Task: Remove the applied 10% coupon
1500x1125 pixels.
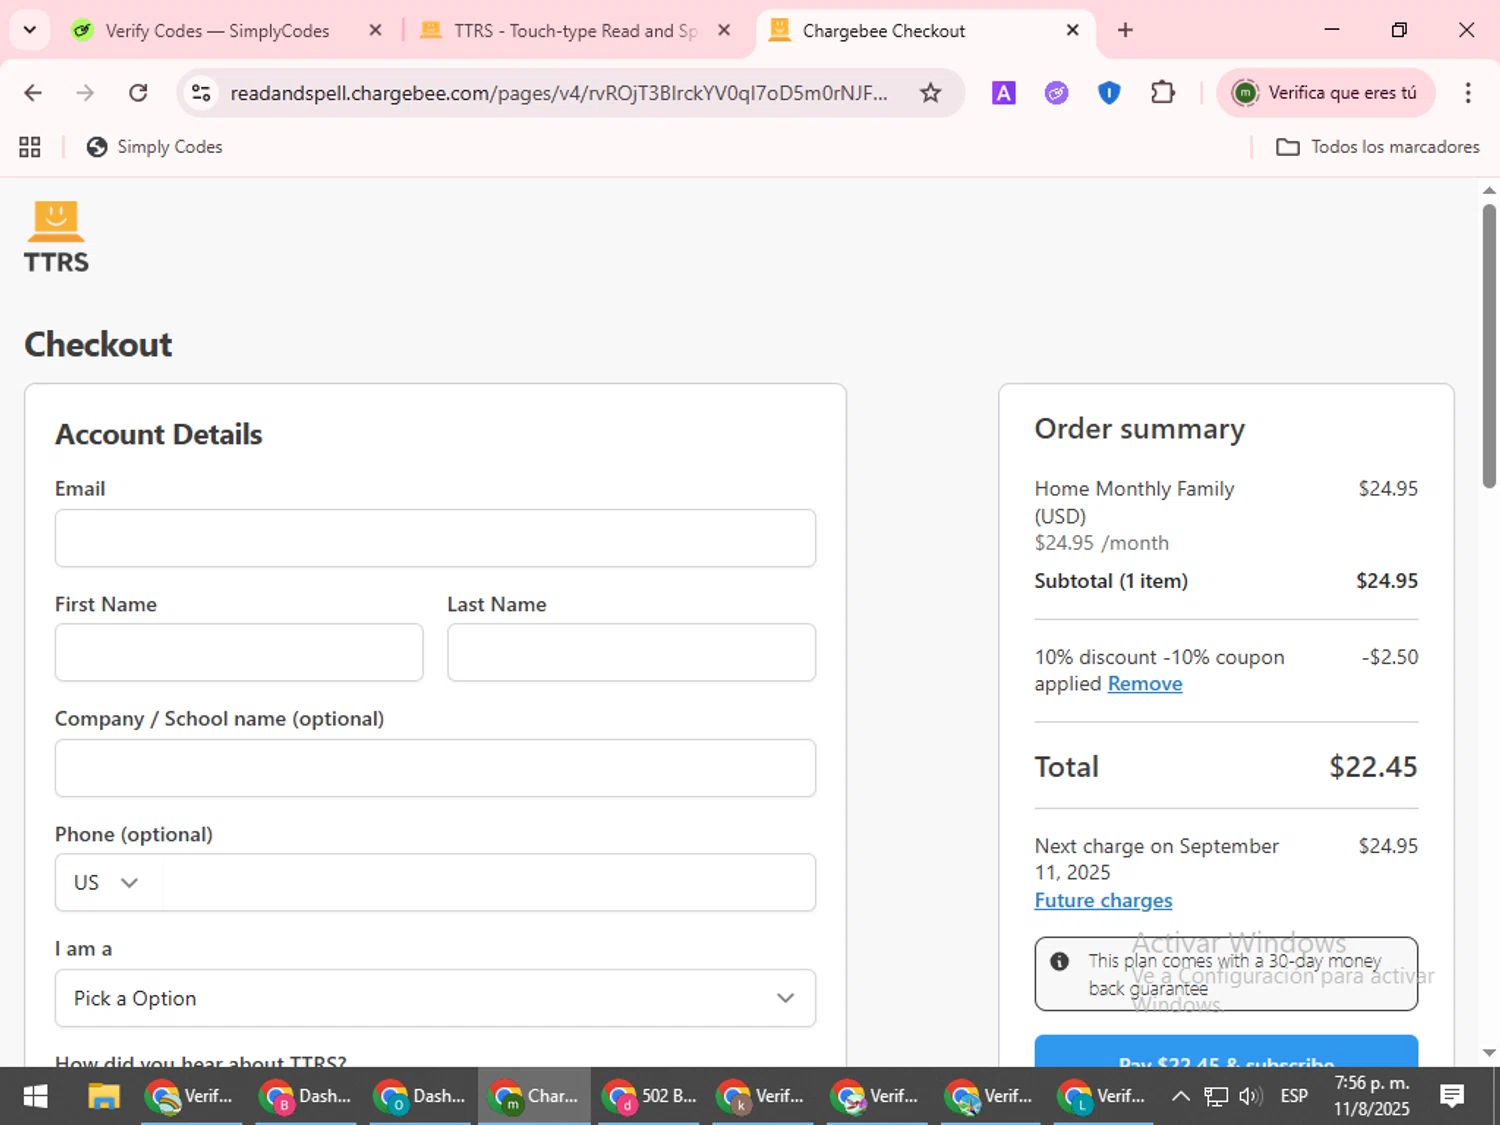Action: pyautogui.click(x=1144, y=684)
